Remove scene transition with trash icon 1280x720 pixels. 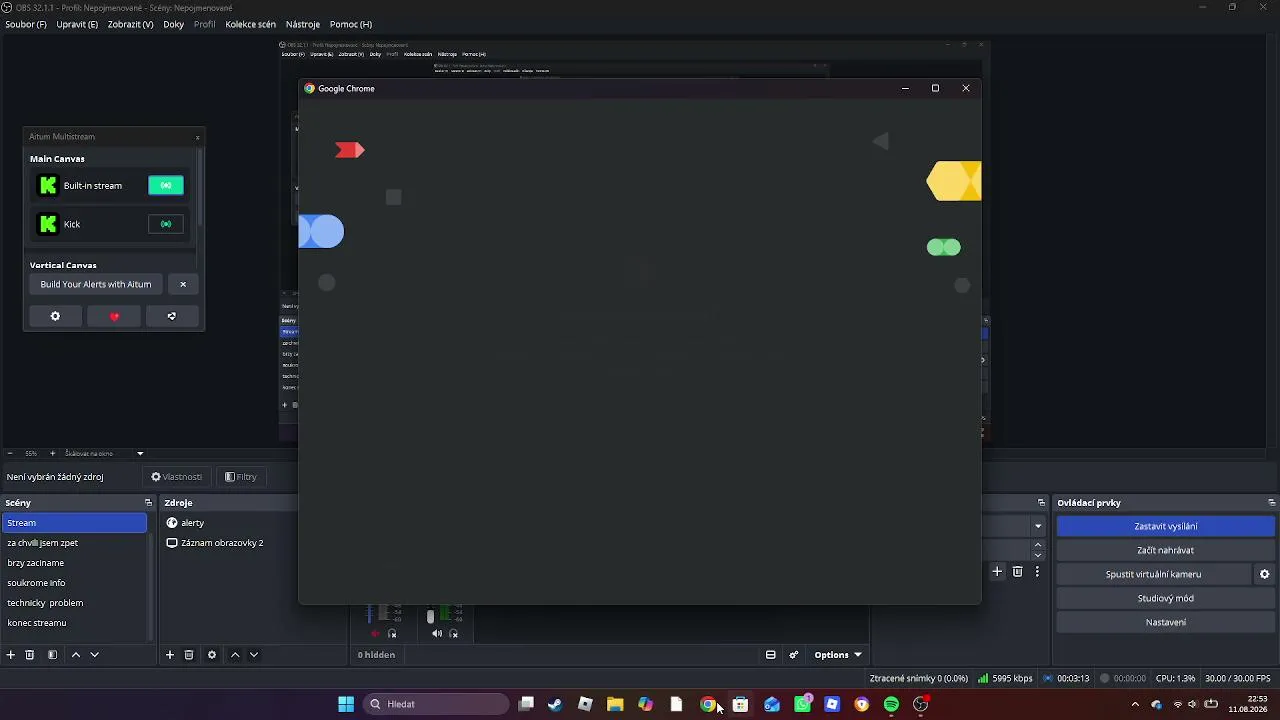point(1018,572)
